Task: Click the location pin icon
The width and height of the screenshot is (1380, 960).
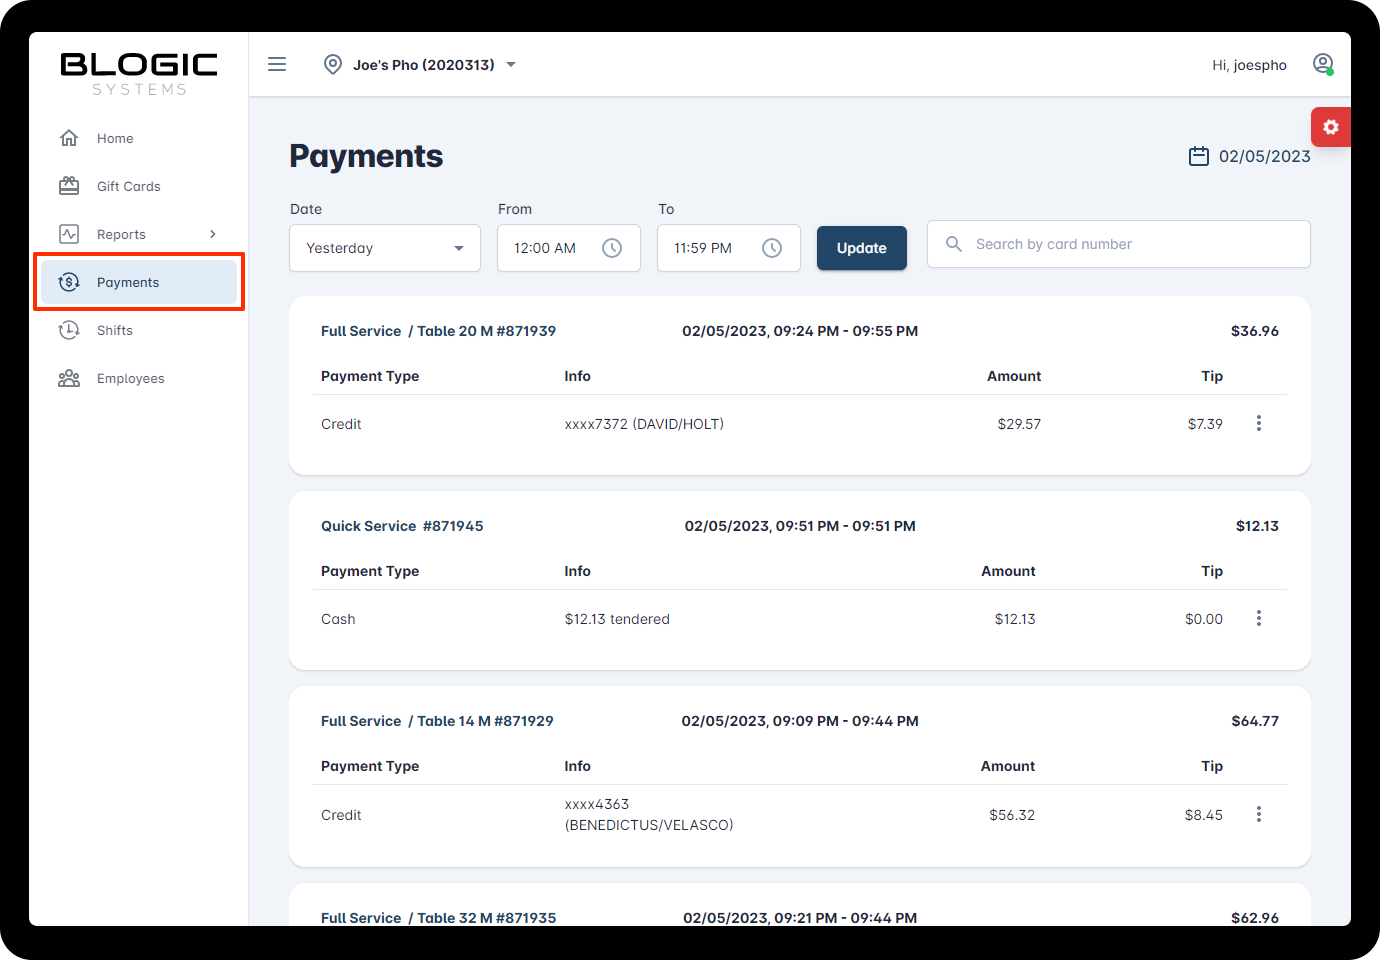Action: tap(333, 64)
